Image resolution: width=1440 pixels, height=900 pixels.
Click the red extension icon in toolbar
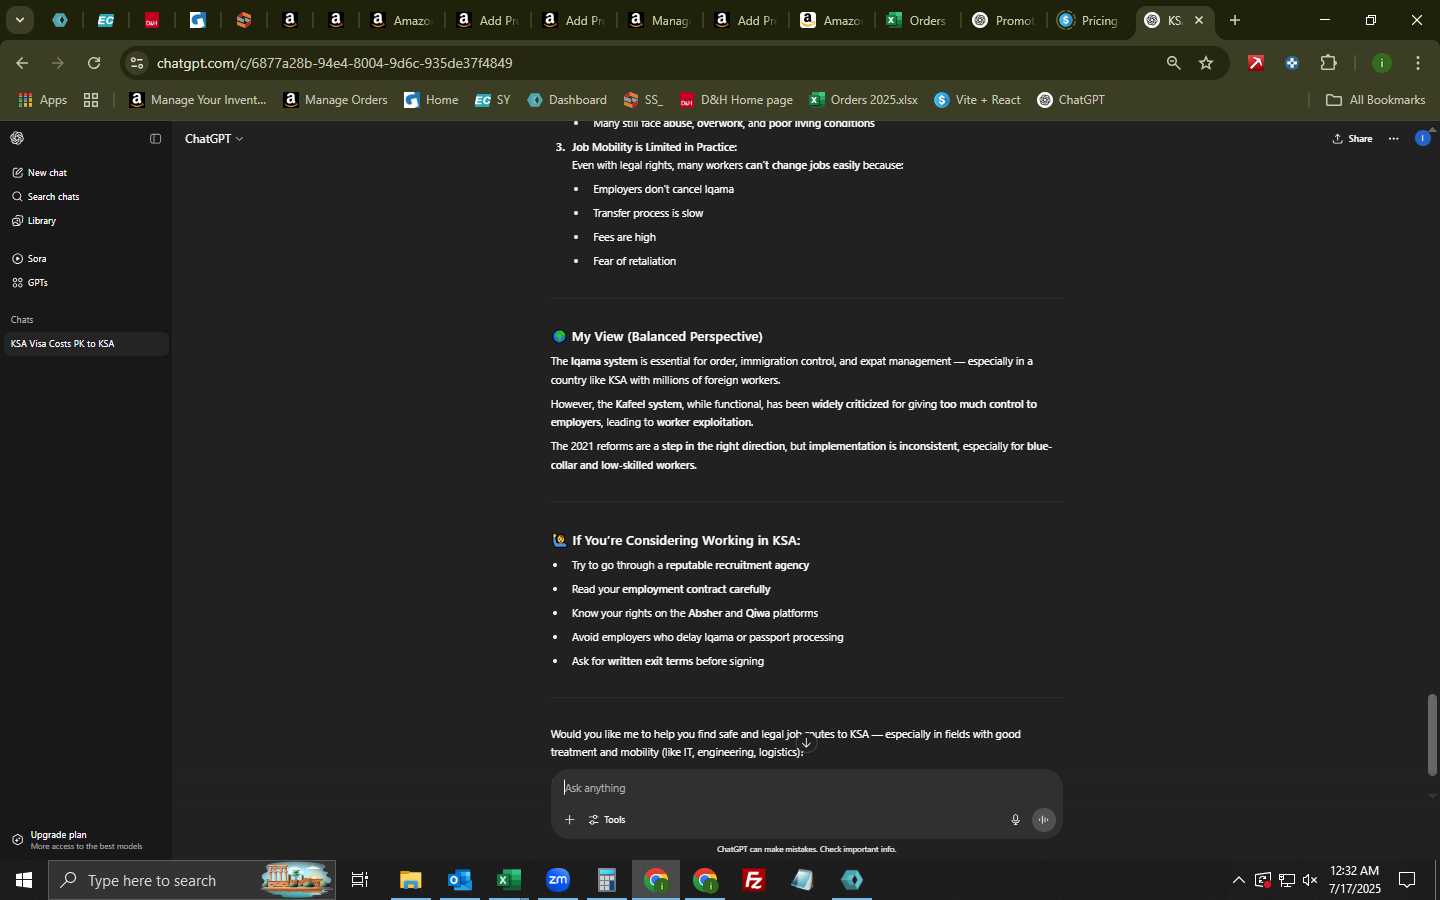[x=1257, y=63]
